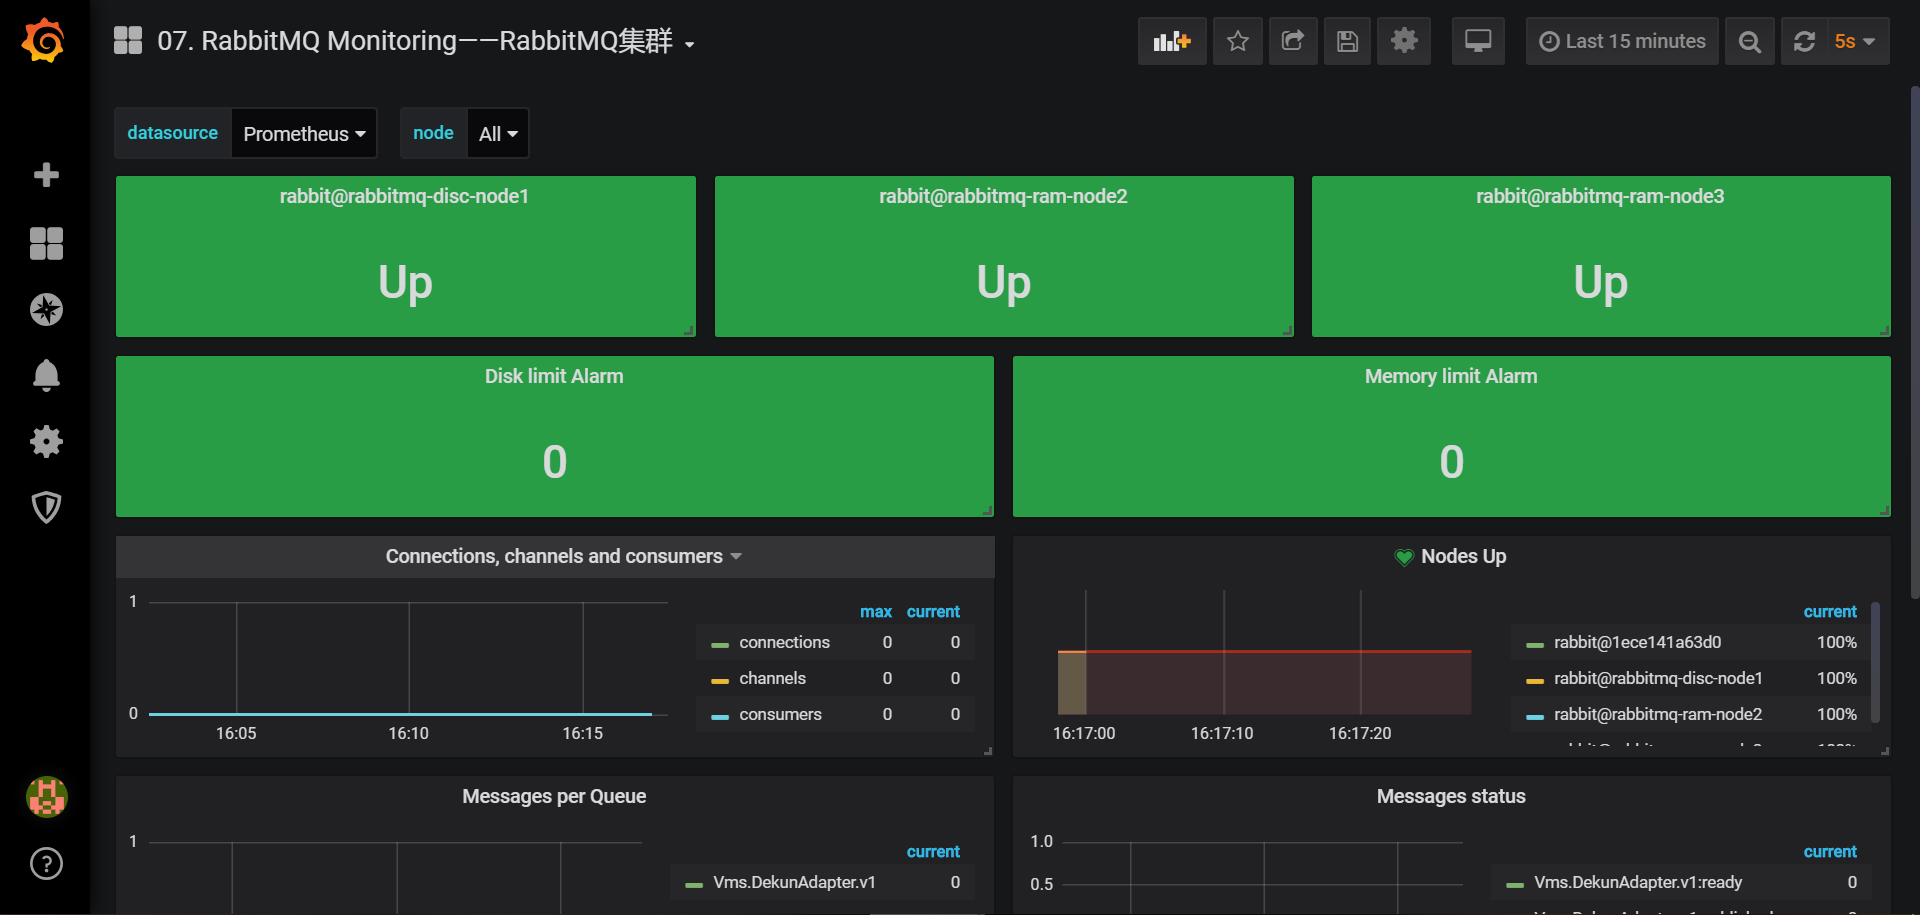Image resolution: width=1920 pixels, height=915 pixels.
Task: Click the 0 value in Memory limit Alarm
Action: [x=1451, y=463]
